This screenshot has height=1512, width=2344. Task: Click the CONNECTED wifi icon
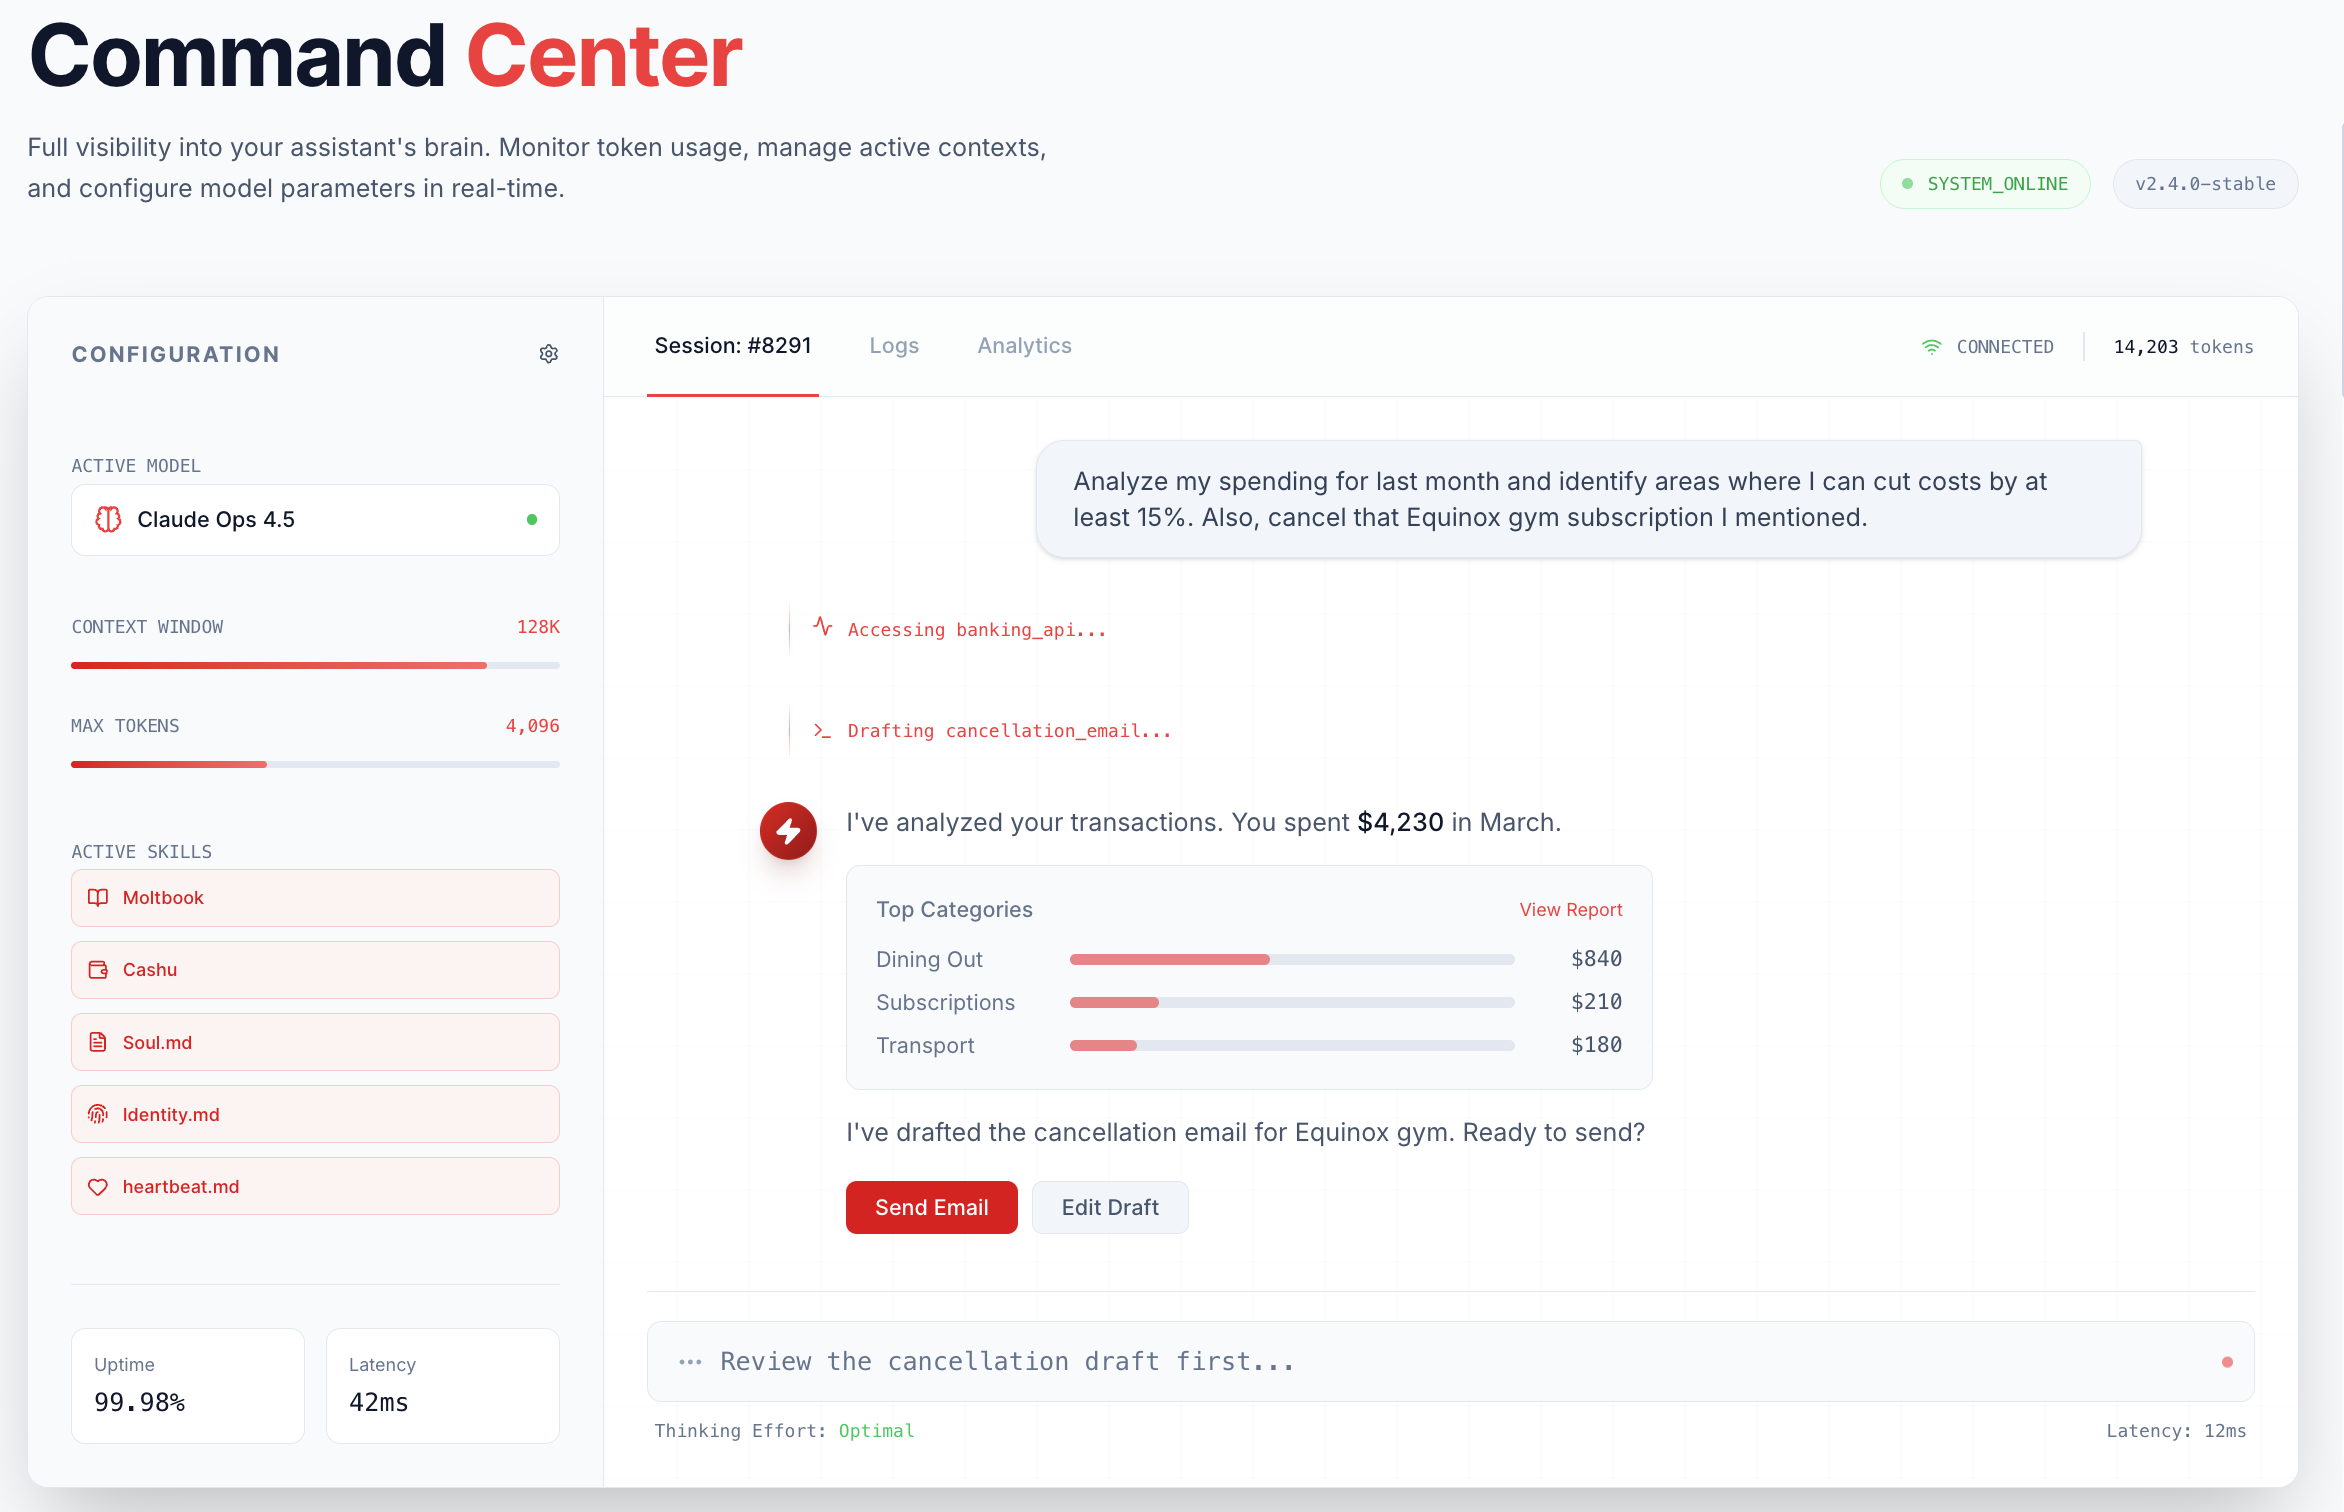1931,346
